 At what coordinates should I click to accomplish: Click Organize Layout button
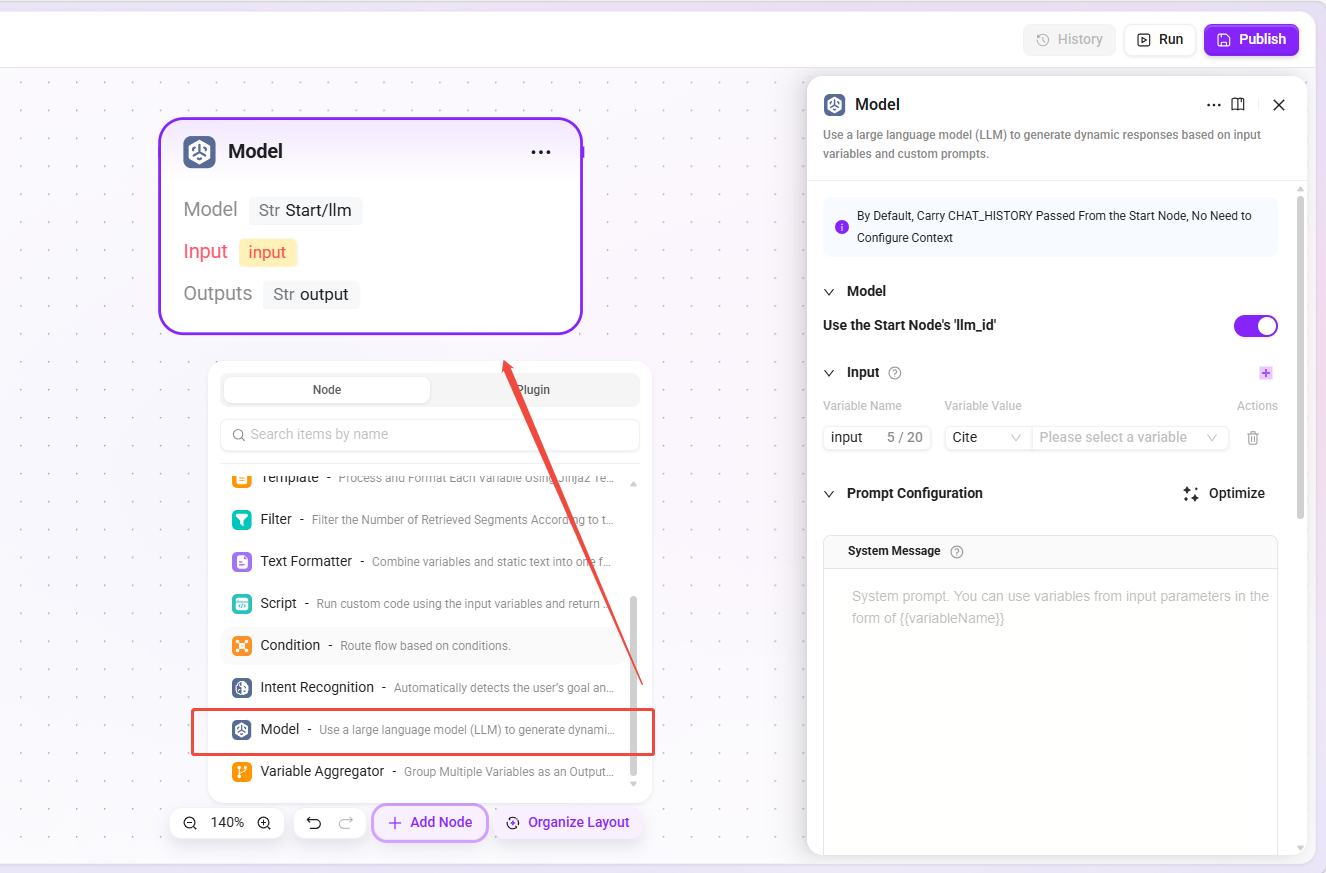[x=568, y=823]
